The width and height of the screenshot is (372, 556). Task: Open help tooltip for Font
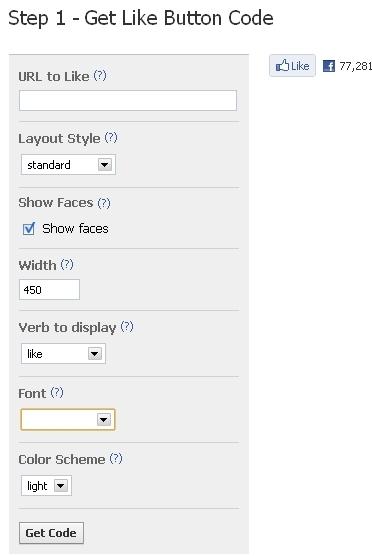pyautogui.click(x=57, y=393)
